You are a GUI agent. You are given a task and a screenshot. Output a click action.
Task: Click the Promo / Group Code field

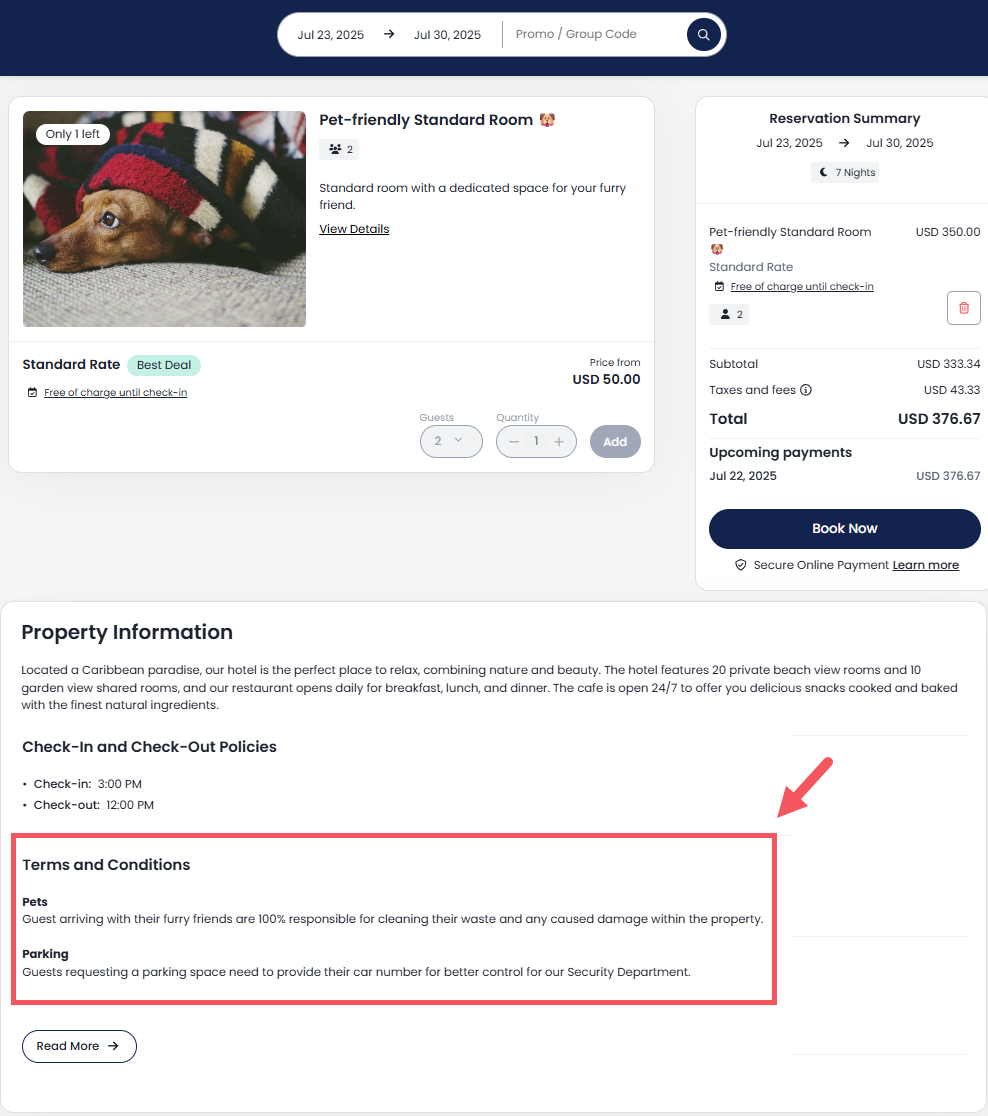591,34
